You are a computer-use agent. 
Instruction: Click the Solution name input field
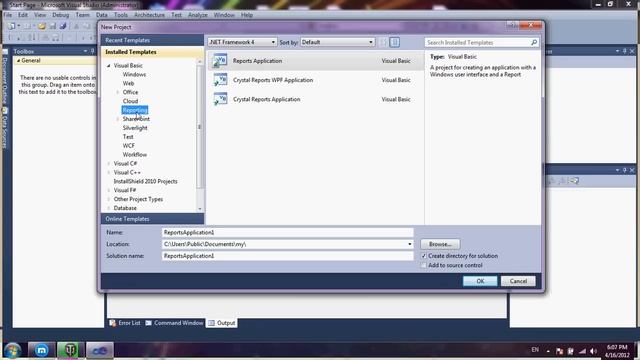tap(287, 256)
